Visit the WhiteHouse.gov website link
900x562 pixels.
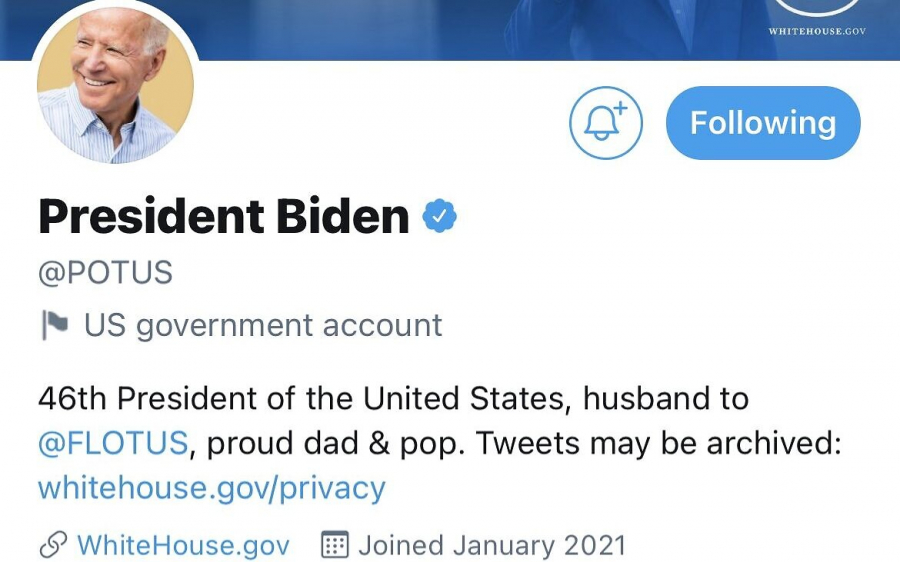point(183,545)
